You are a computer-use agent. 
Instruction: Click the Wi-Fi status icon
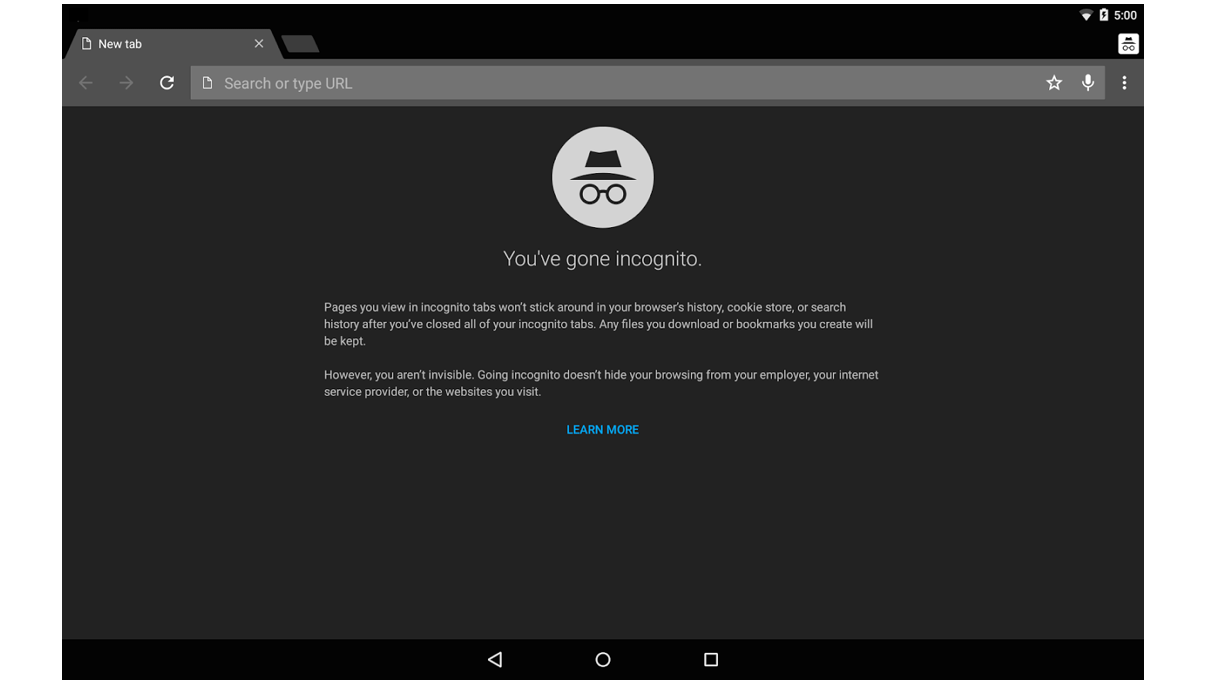[1086, 15]
